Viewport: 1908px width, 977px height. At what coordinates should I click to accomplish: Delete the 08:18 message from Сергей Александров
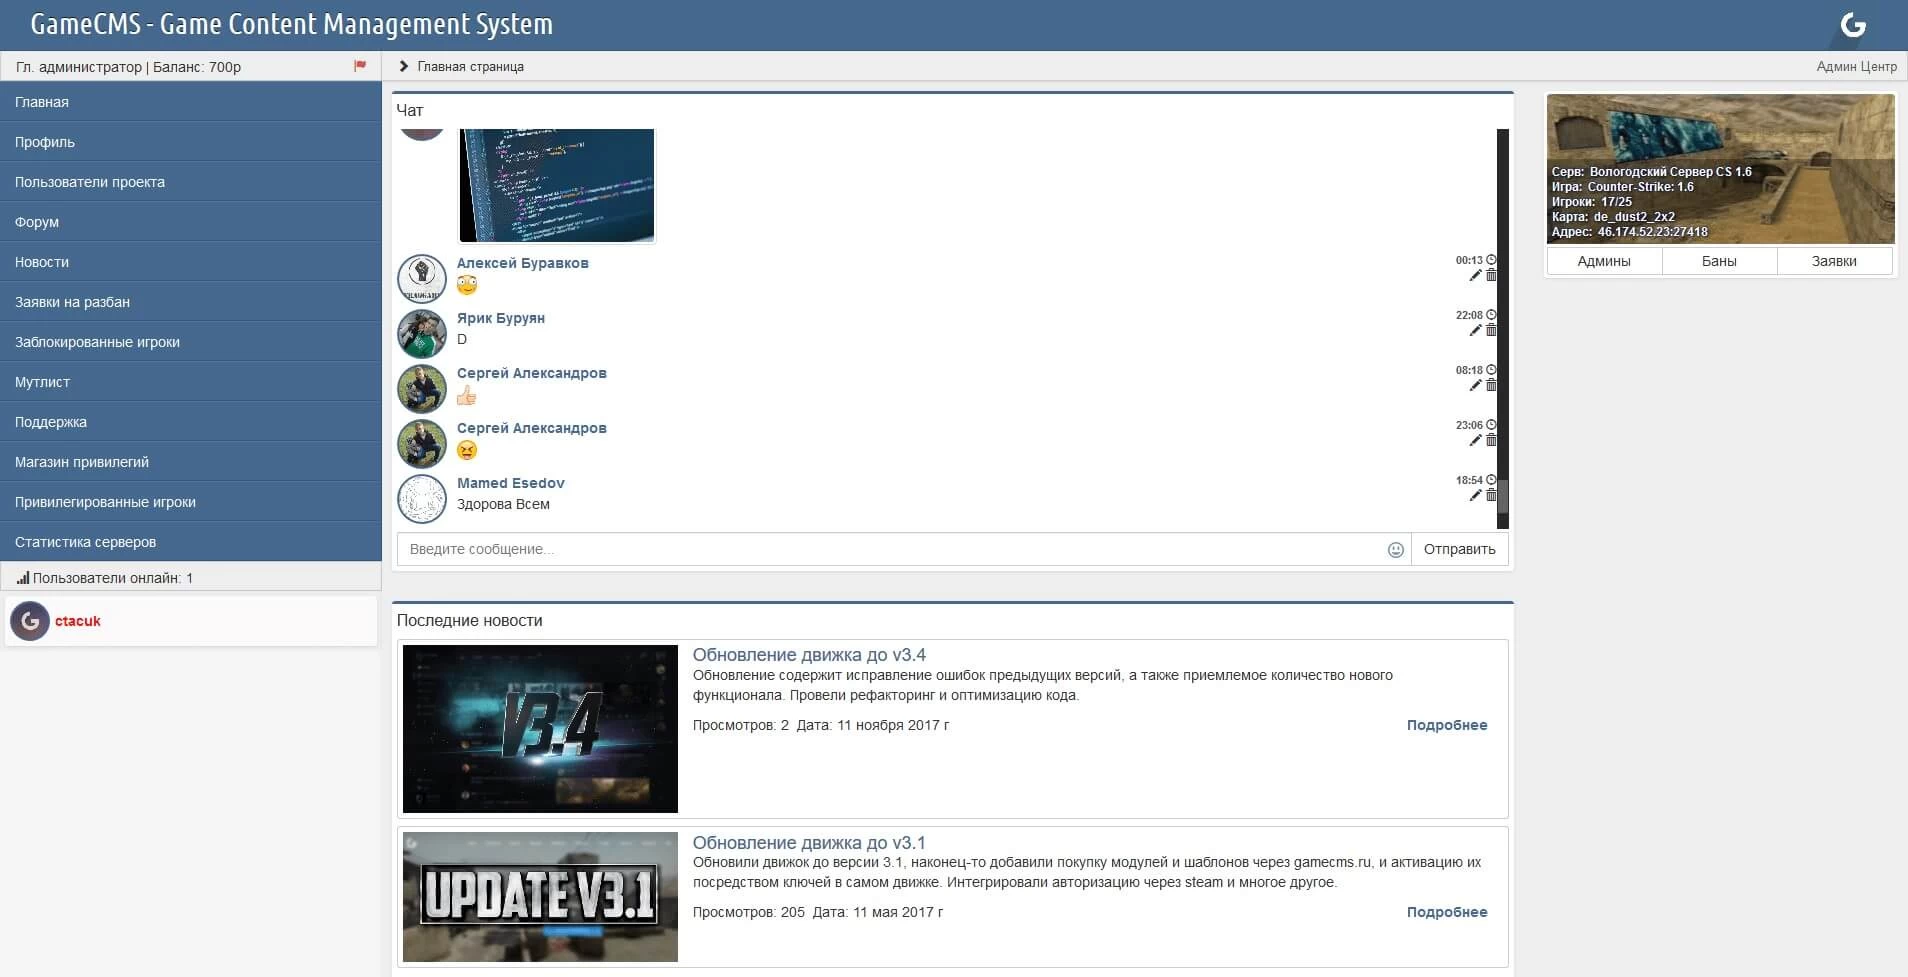tap(1491, 385)
